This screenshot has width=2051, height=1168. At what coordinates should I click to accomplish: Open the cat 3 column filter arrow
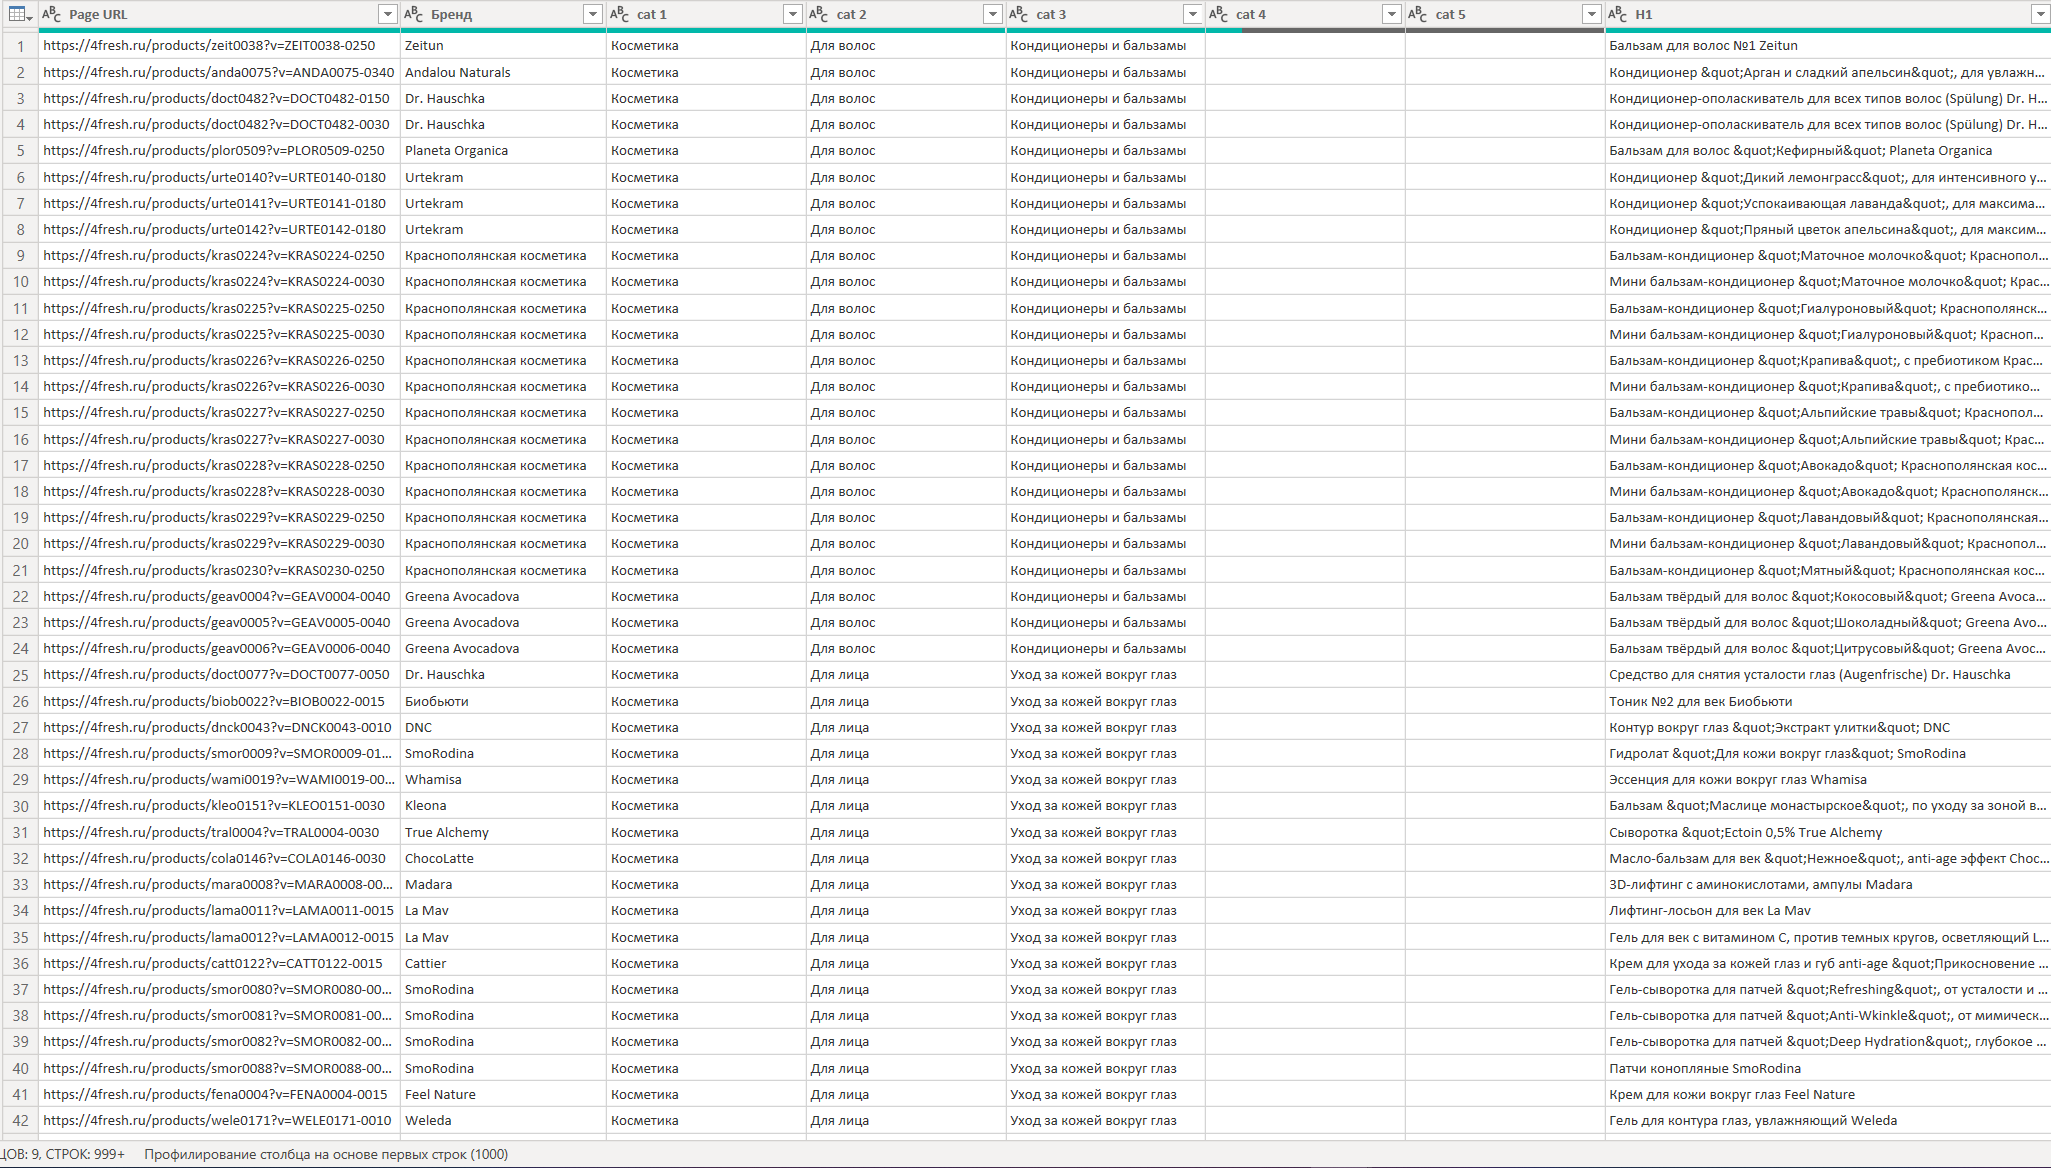tap(1192, 14)
